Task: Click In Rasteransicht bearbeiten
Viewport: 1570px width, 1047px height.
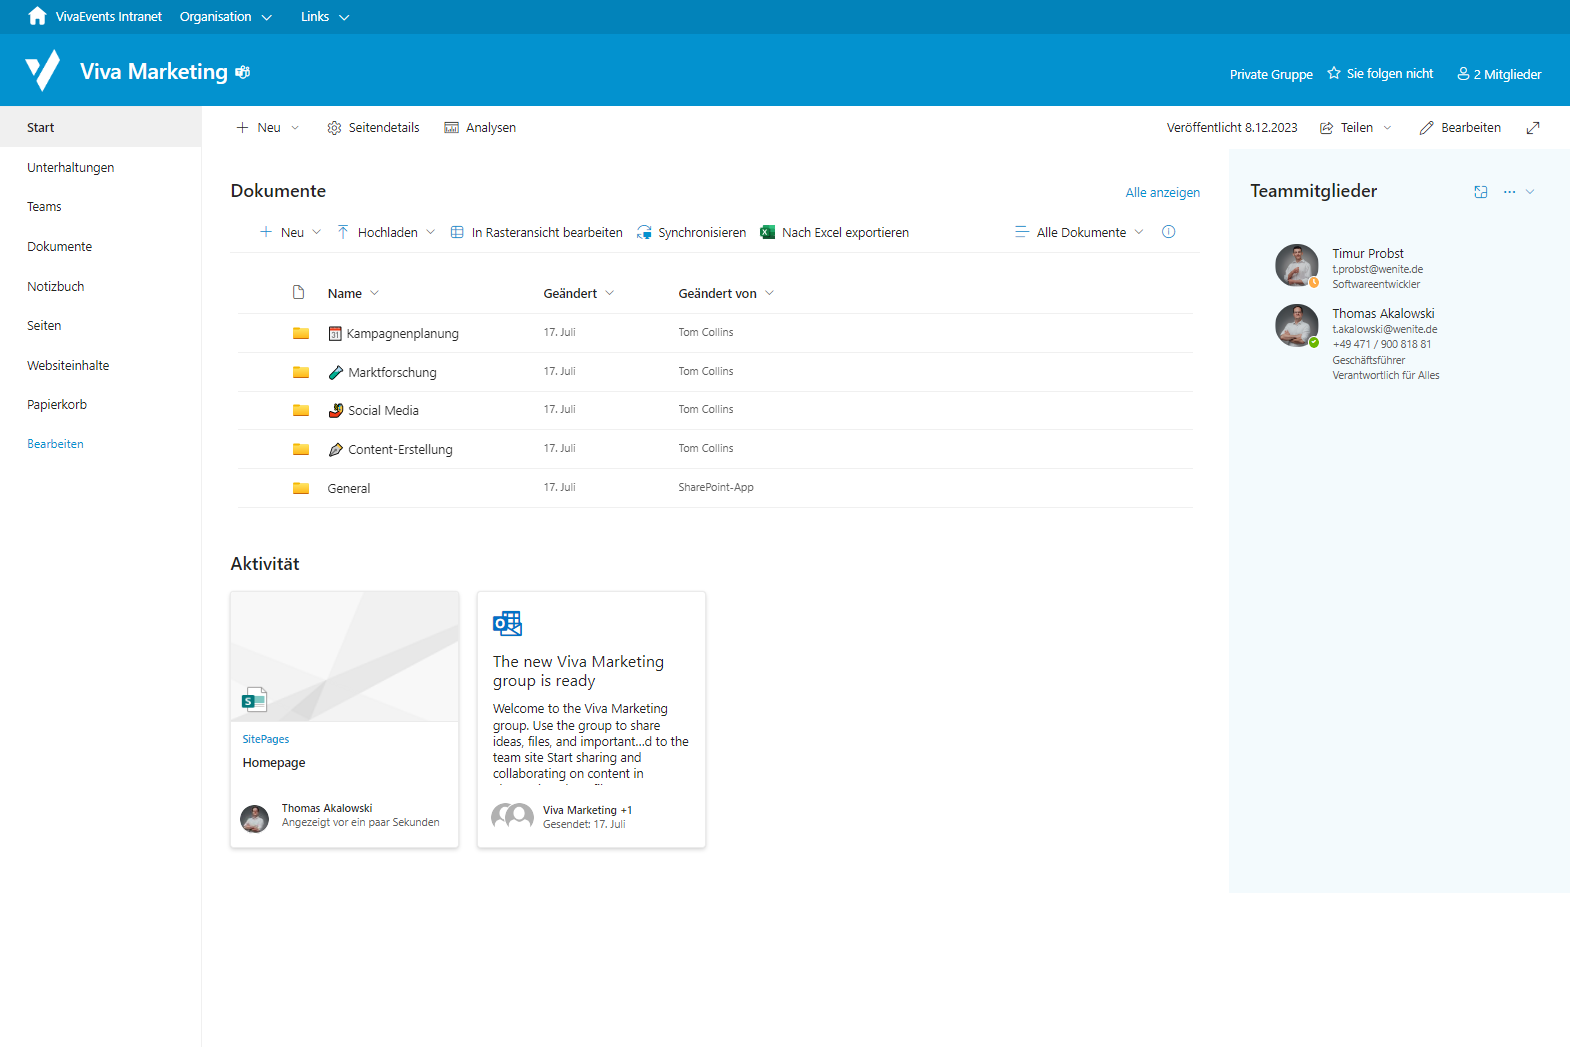Action: pos(536,232)
